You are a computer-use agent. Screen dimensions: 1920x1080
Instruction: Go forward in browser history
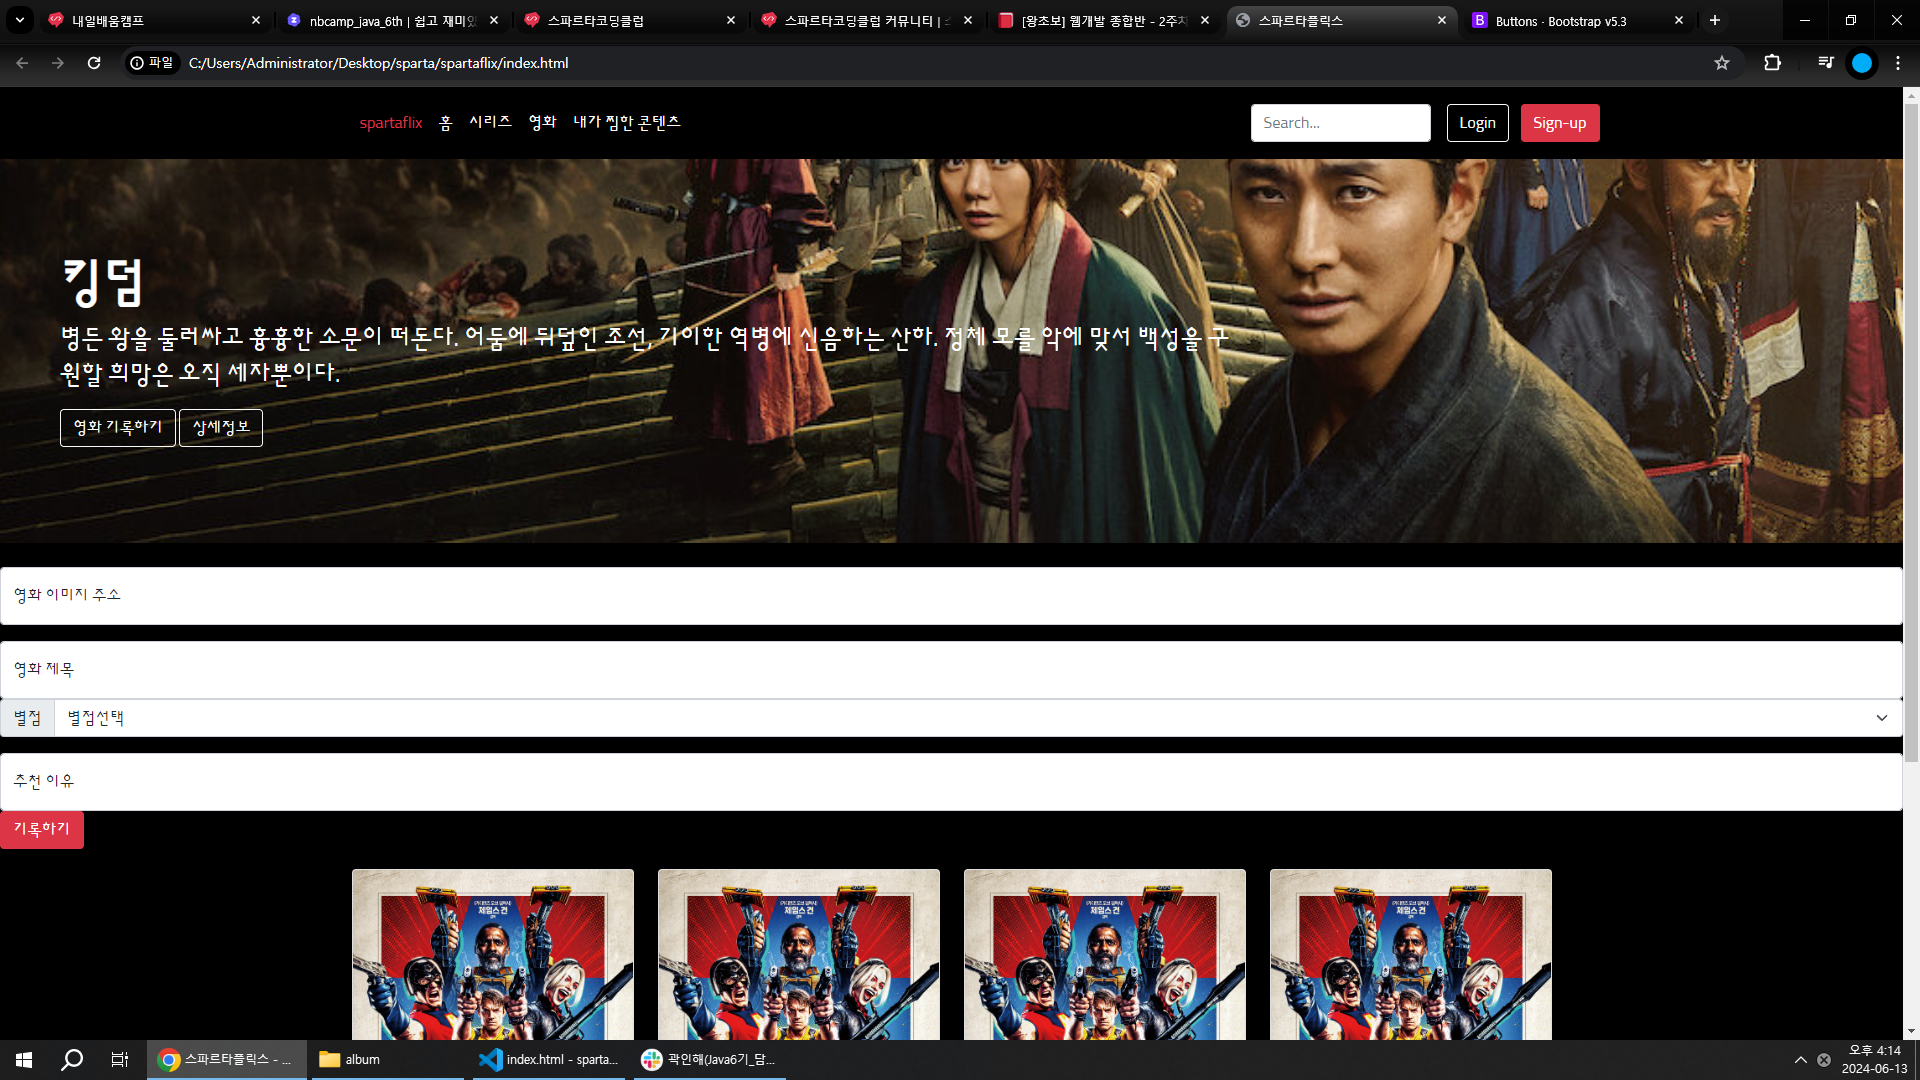[58, 63]
